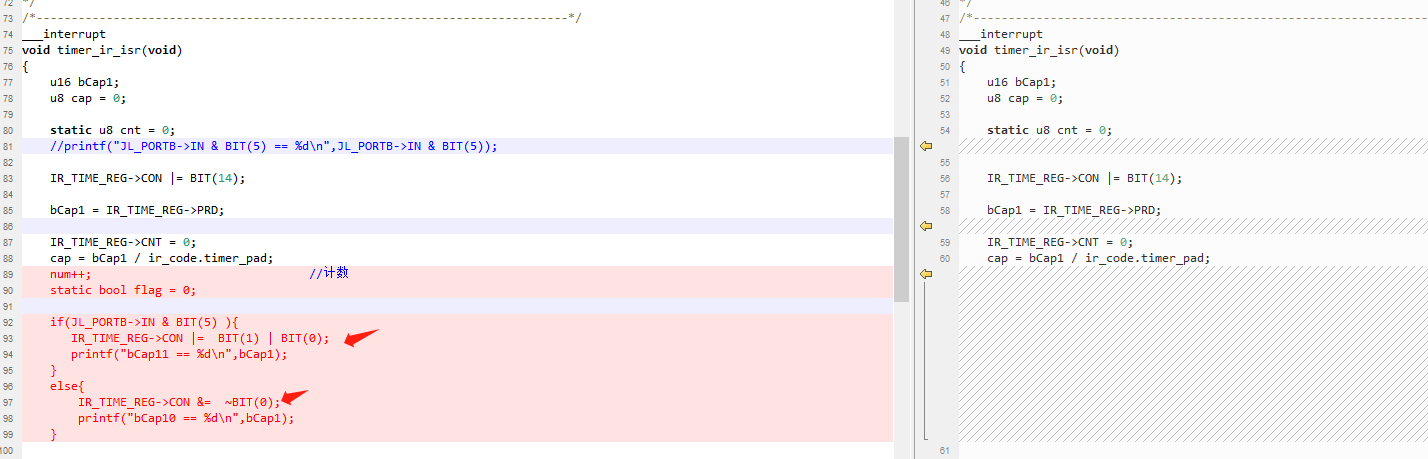Click line number 89 in the left gutter
The width and height of the screenshot is (1428, 459).
point(8,275)
